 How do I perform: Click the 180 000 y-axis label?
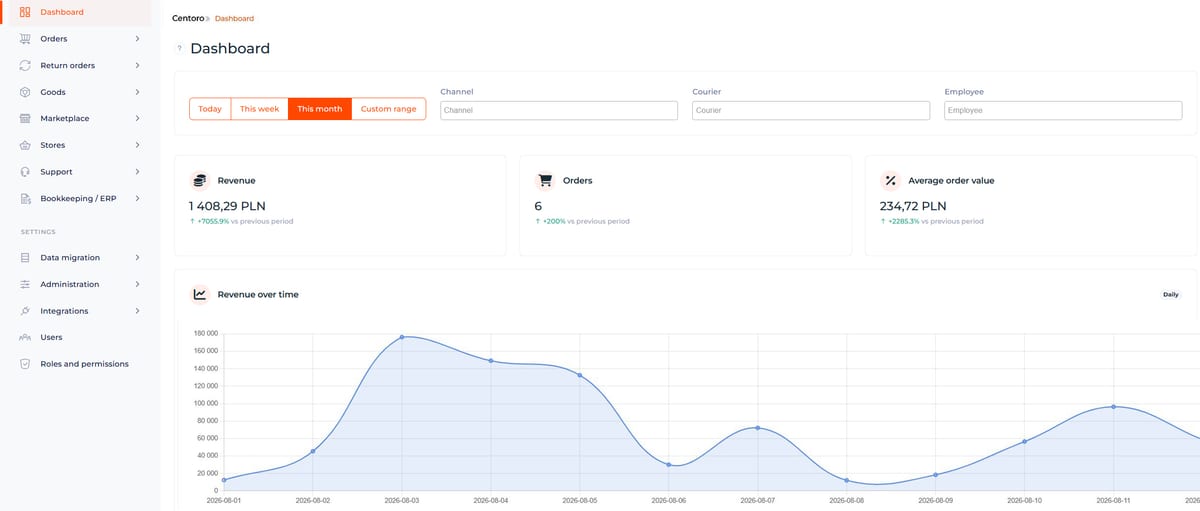pos(205,334)
